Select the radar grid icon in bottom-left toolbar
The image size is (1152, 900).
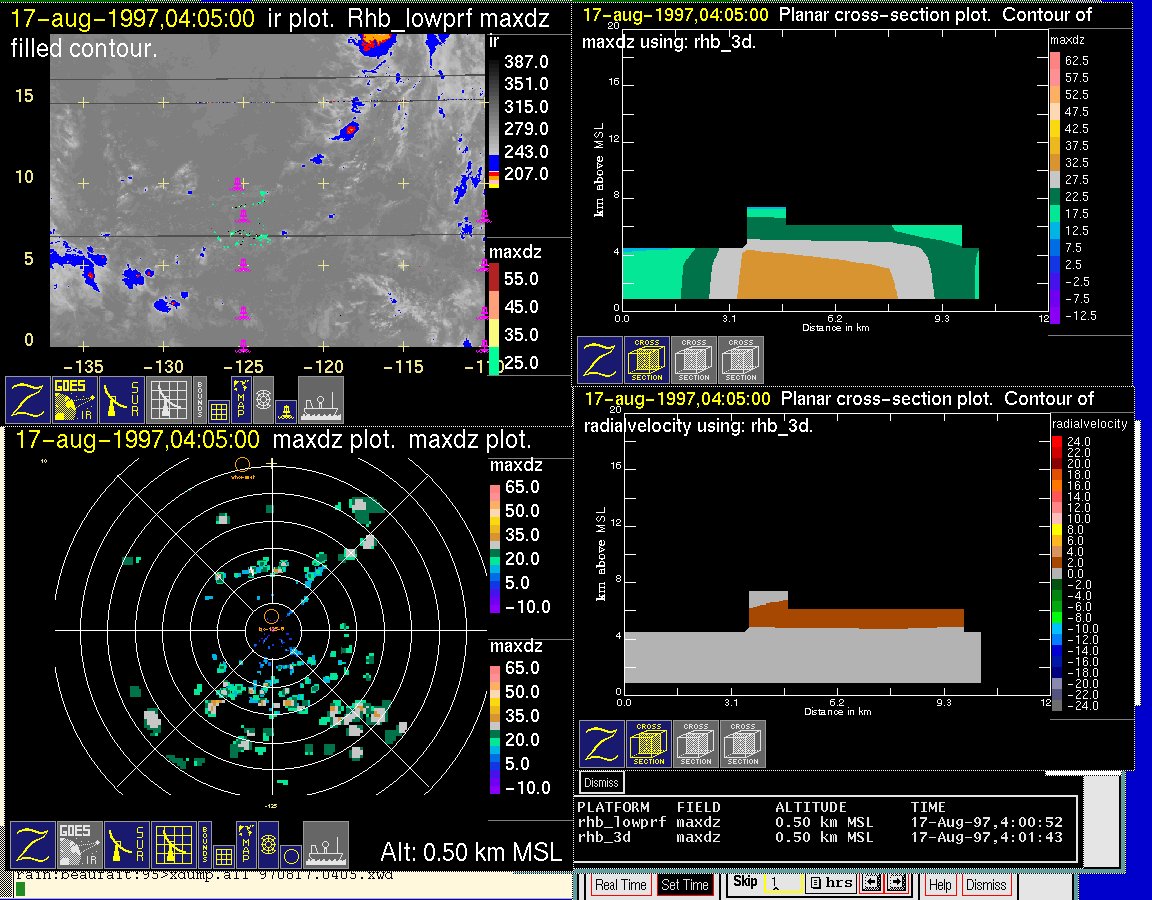click(175, 845)
